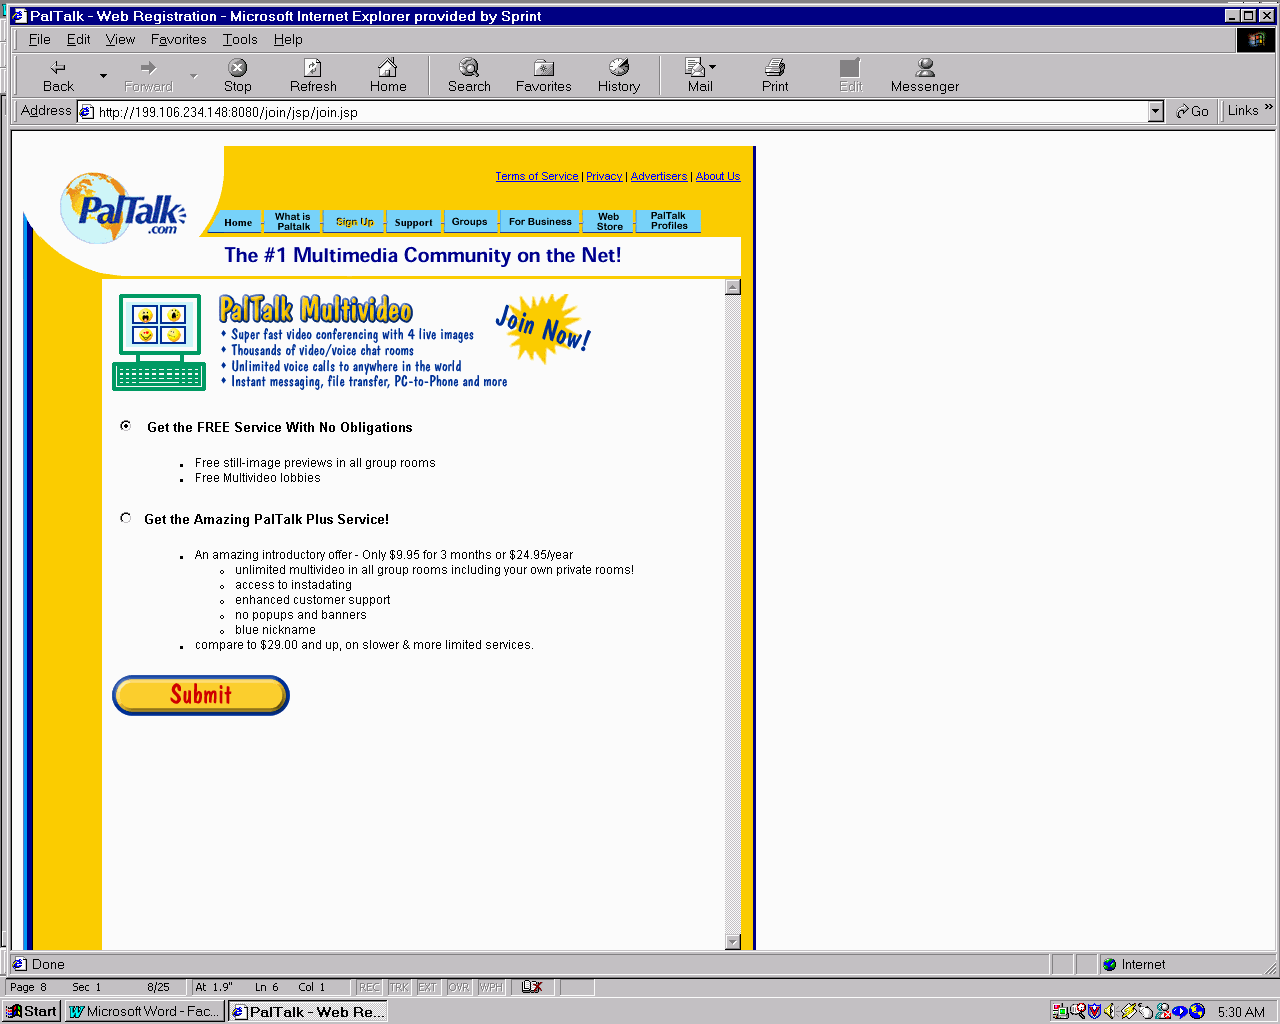Open the Help menu
The image size is (1280, 1024).
tap(288, 39)
